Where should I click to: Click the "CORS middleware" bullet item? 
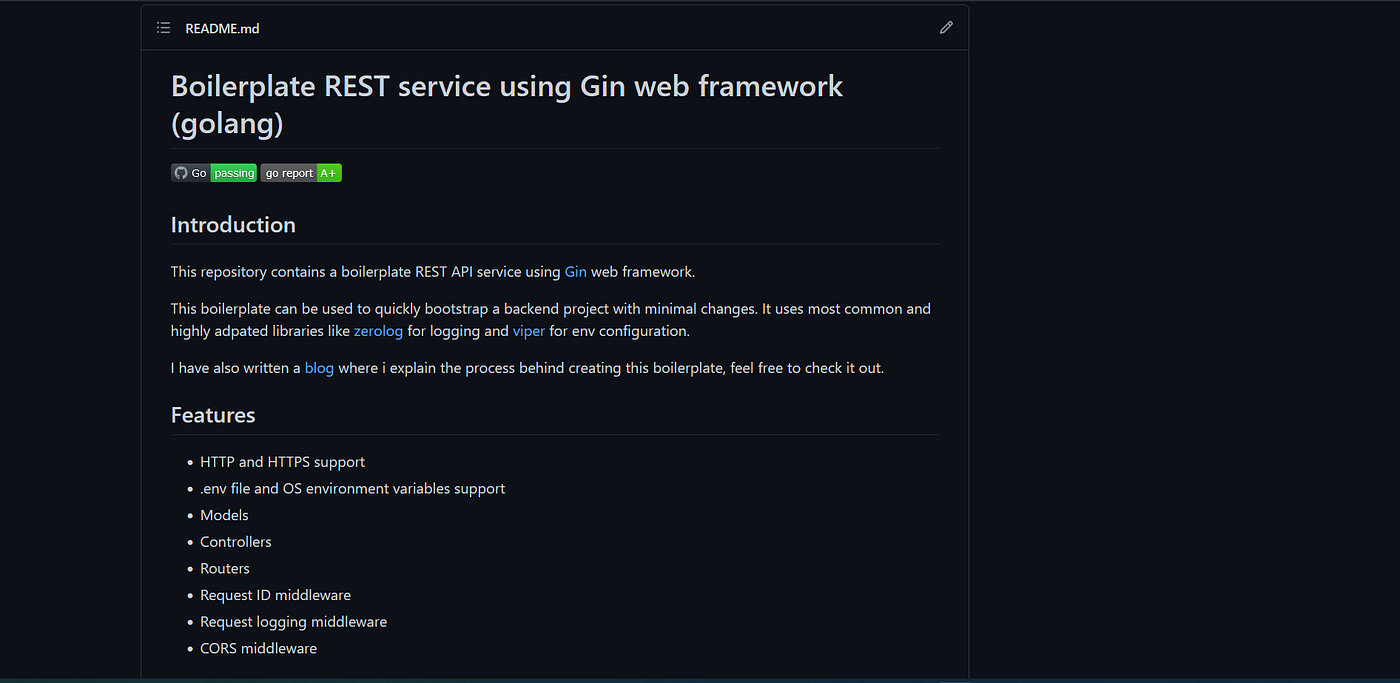pos(258,647)
